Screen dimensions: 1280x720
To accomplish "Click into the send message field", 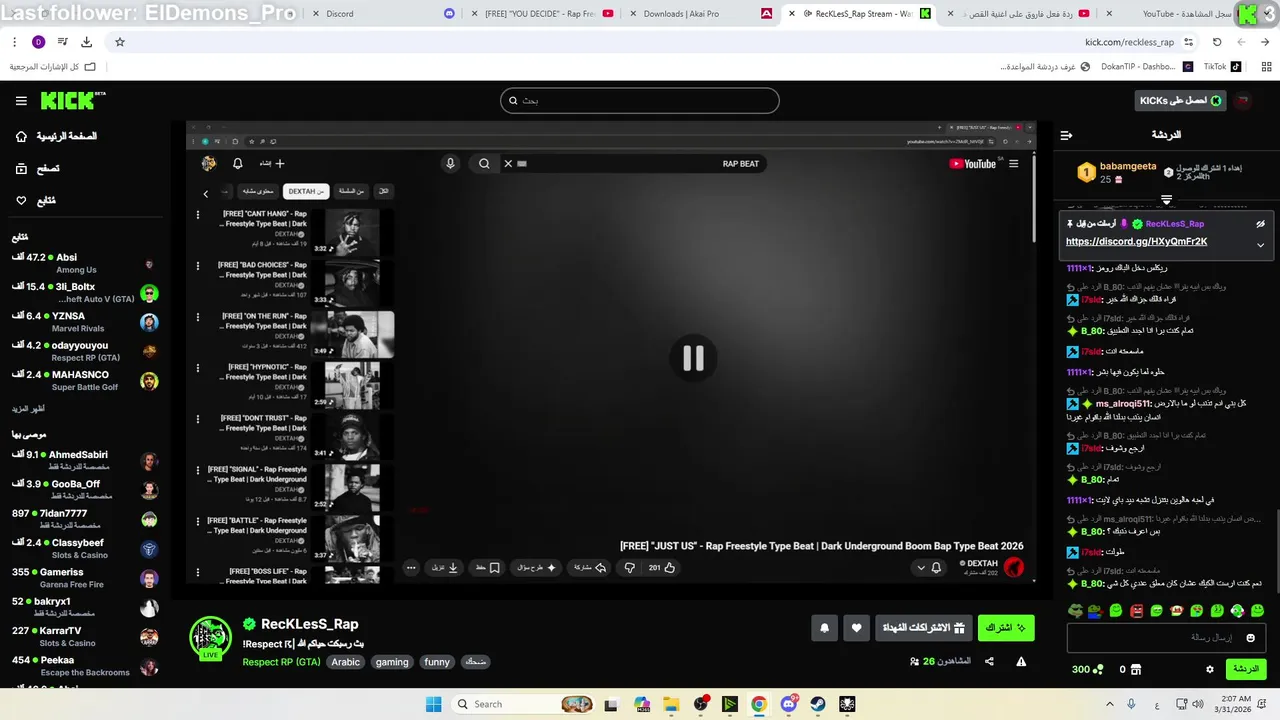I will pos(1166,637).
